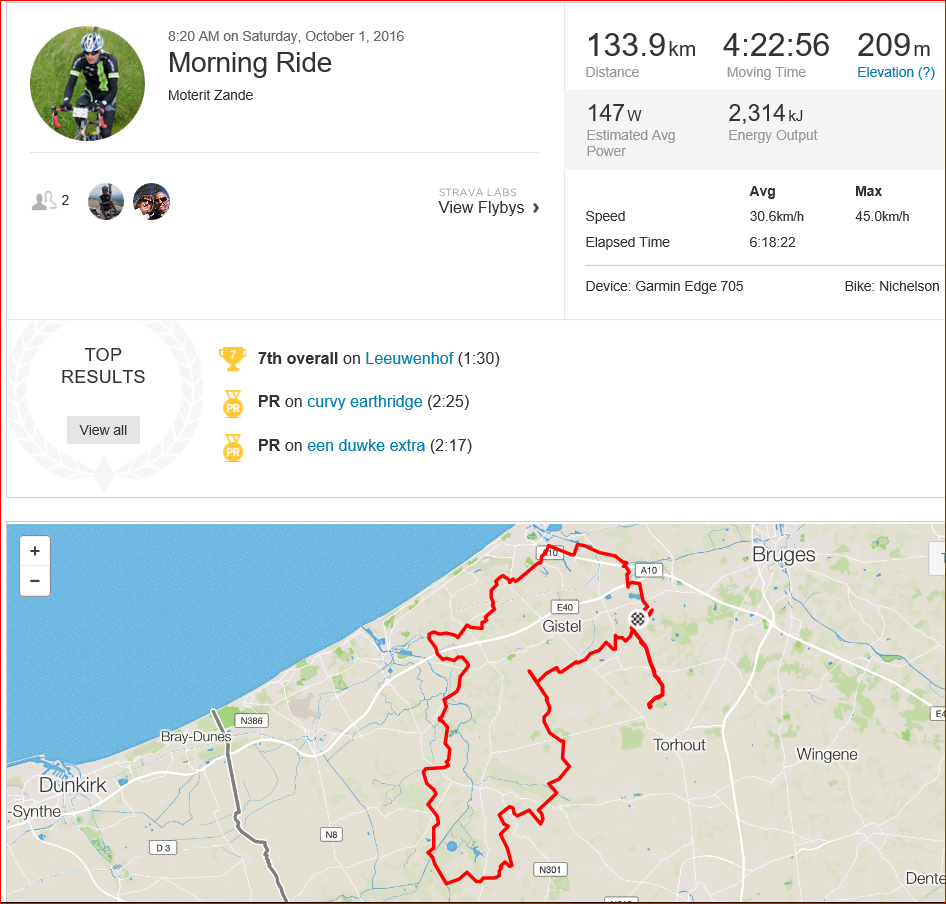Click the Bruges label on the map
This screenshot has height=904, width=946.
784,554
